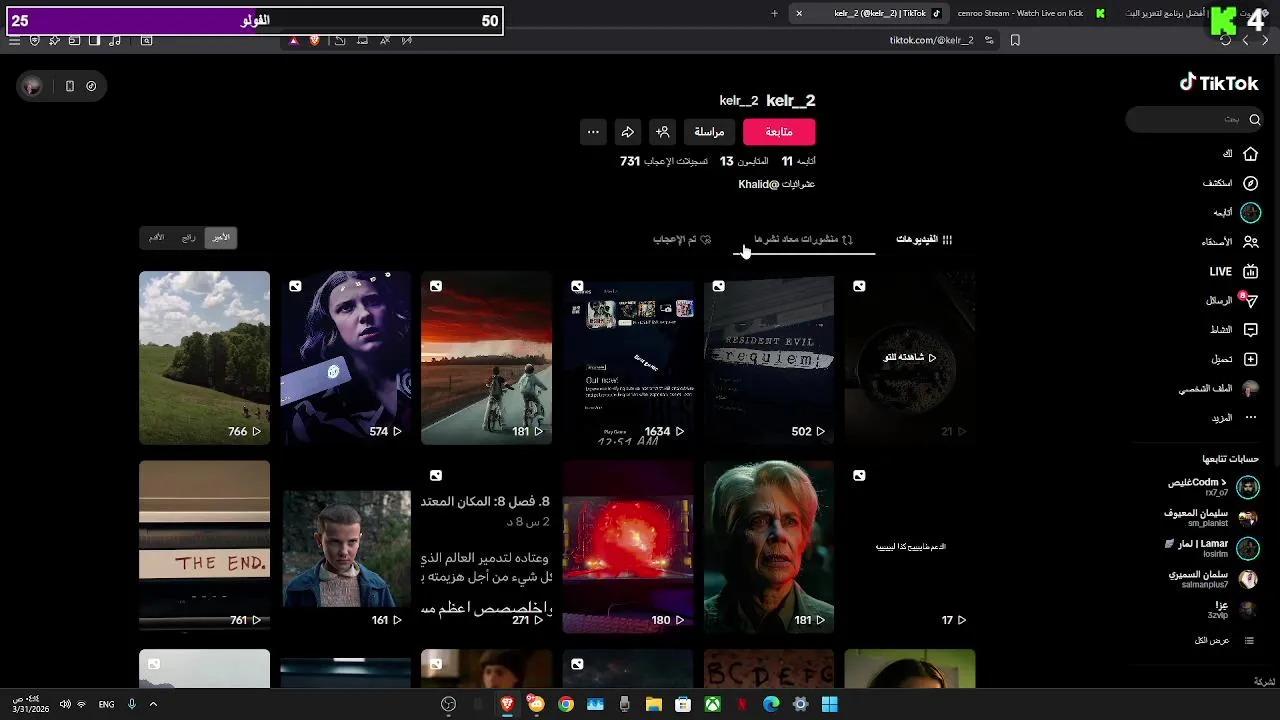Switch to the Liked tab
The image size is (1280, 720).
(682, 239)
